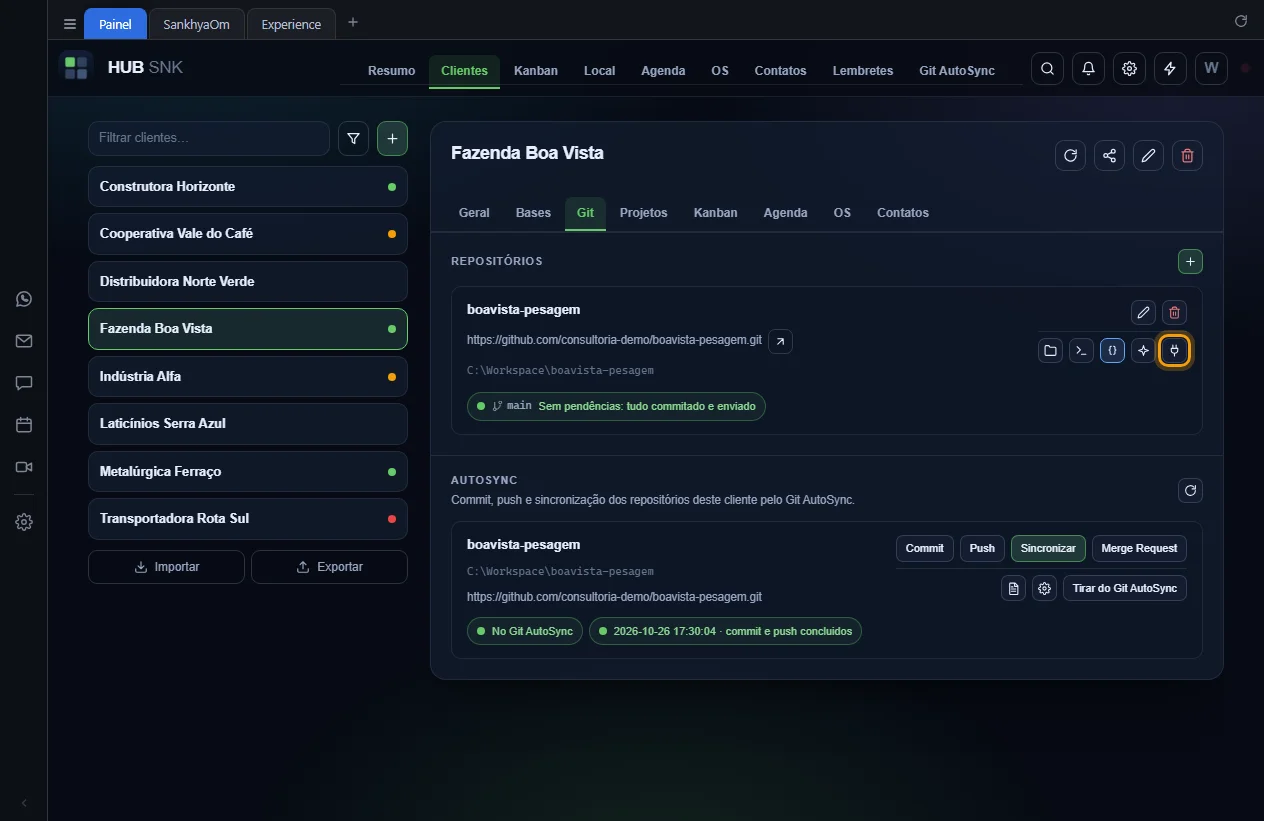Open search with the magnifier icon

coord(1047,69)
